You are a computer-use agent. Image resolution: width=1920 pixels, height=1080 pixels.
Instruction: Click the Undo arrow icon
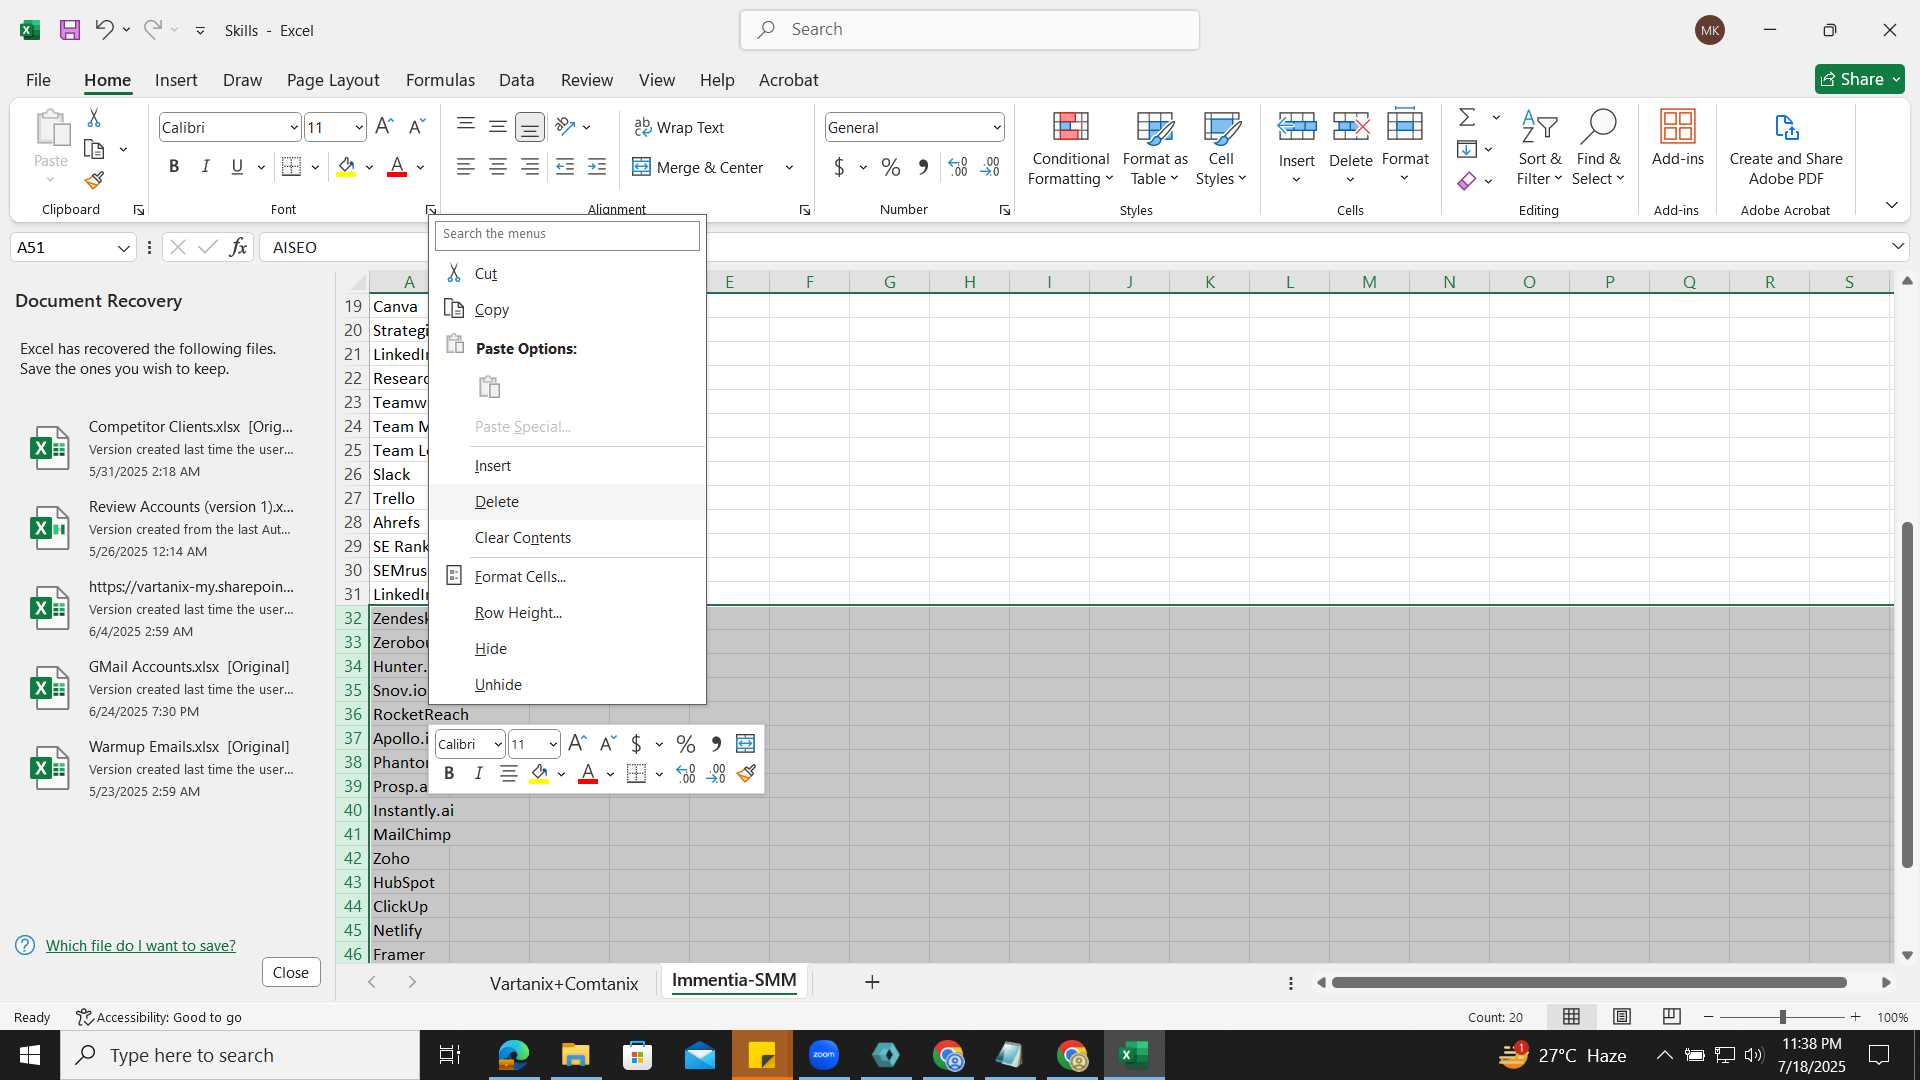(104, 30)
